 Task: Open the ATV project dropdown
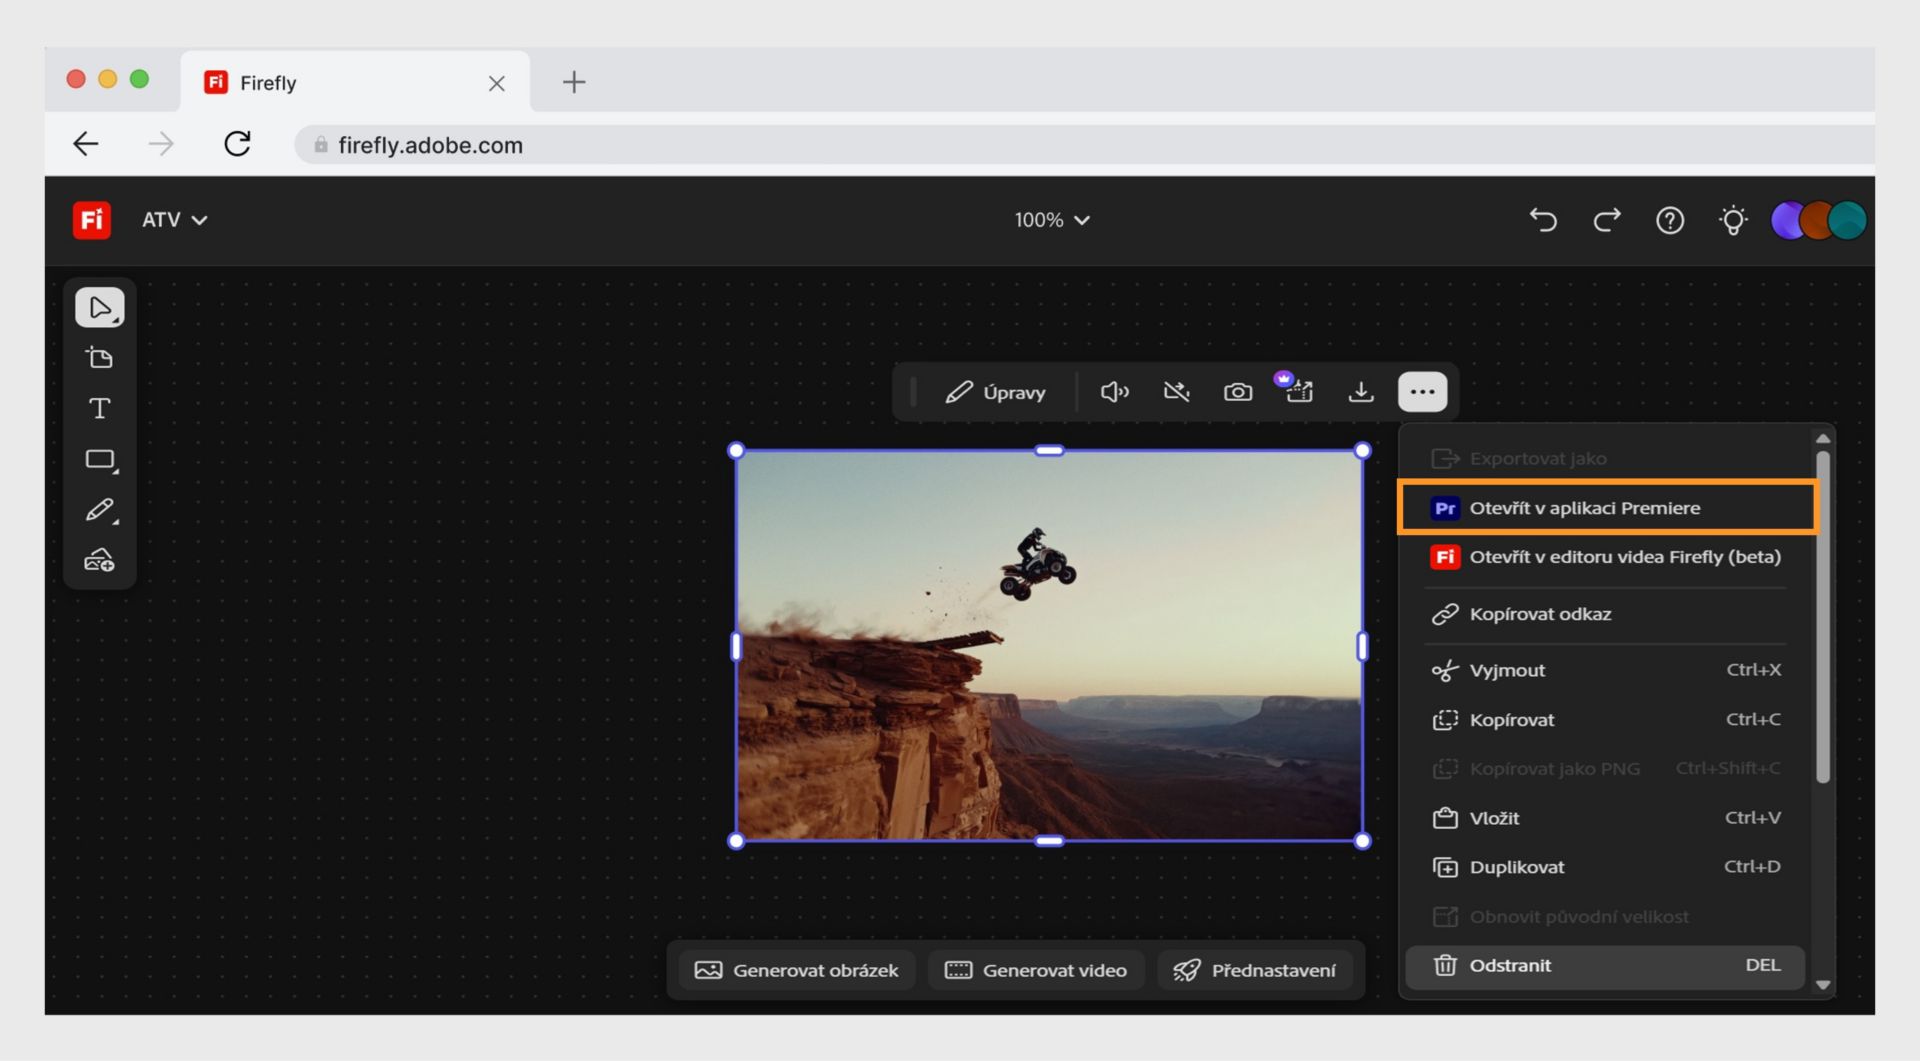[174, 220]
